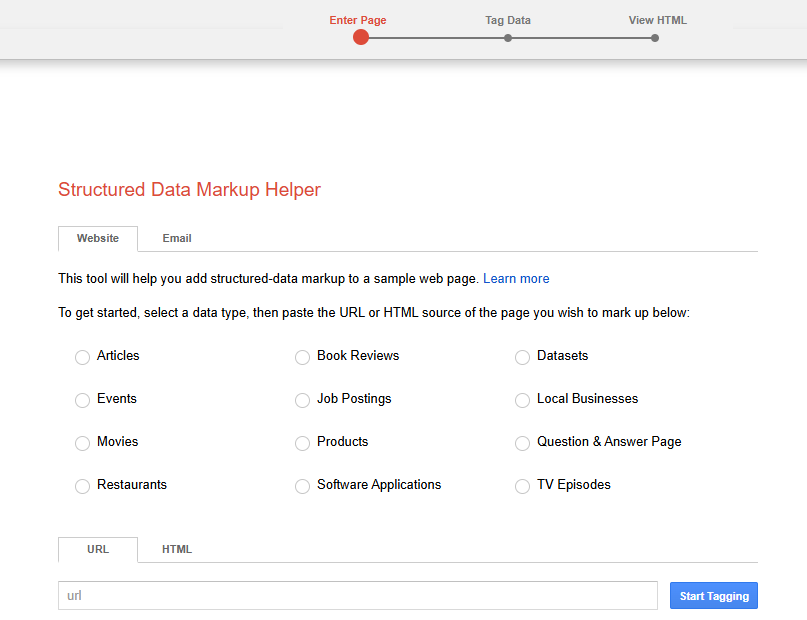Screen dimensions: 807x620
Task: Choose the TV Episodes option
Action: click(522, 486)
